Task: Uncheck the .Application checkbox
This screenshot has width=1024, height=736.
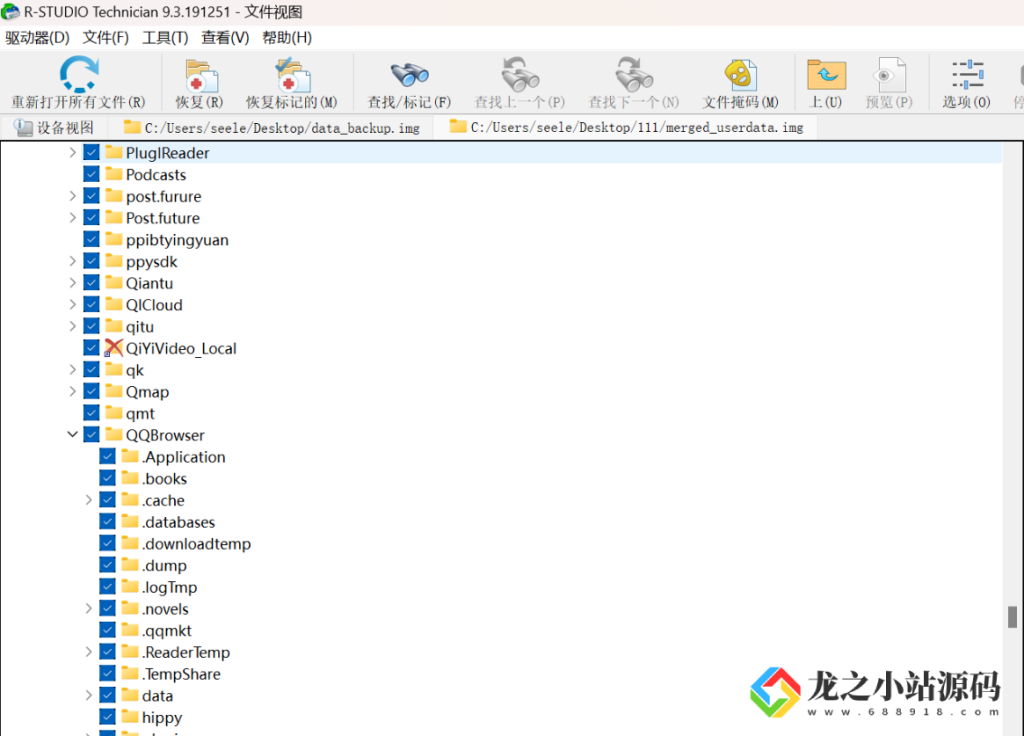Action: (x=108, y=456)
